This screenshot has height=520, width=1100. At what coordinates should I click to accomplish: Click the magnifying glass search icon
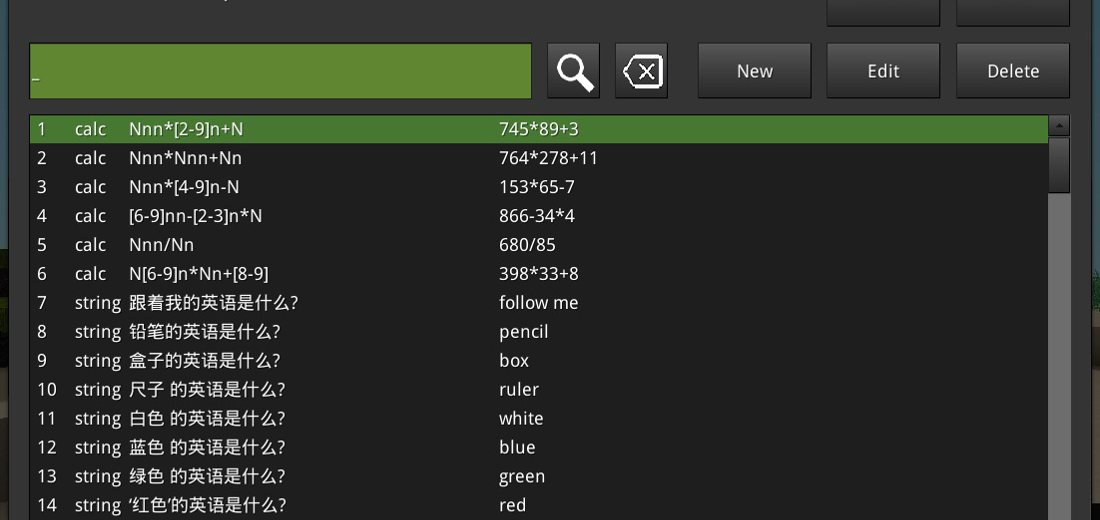click(x=574, y=71)
